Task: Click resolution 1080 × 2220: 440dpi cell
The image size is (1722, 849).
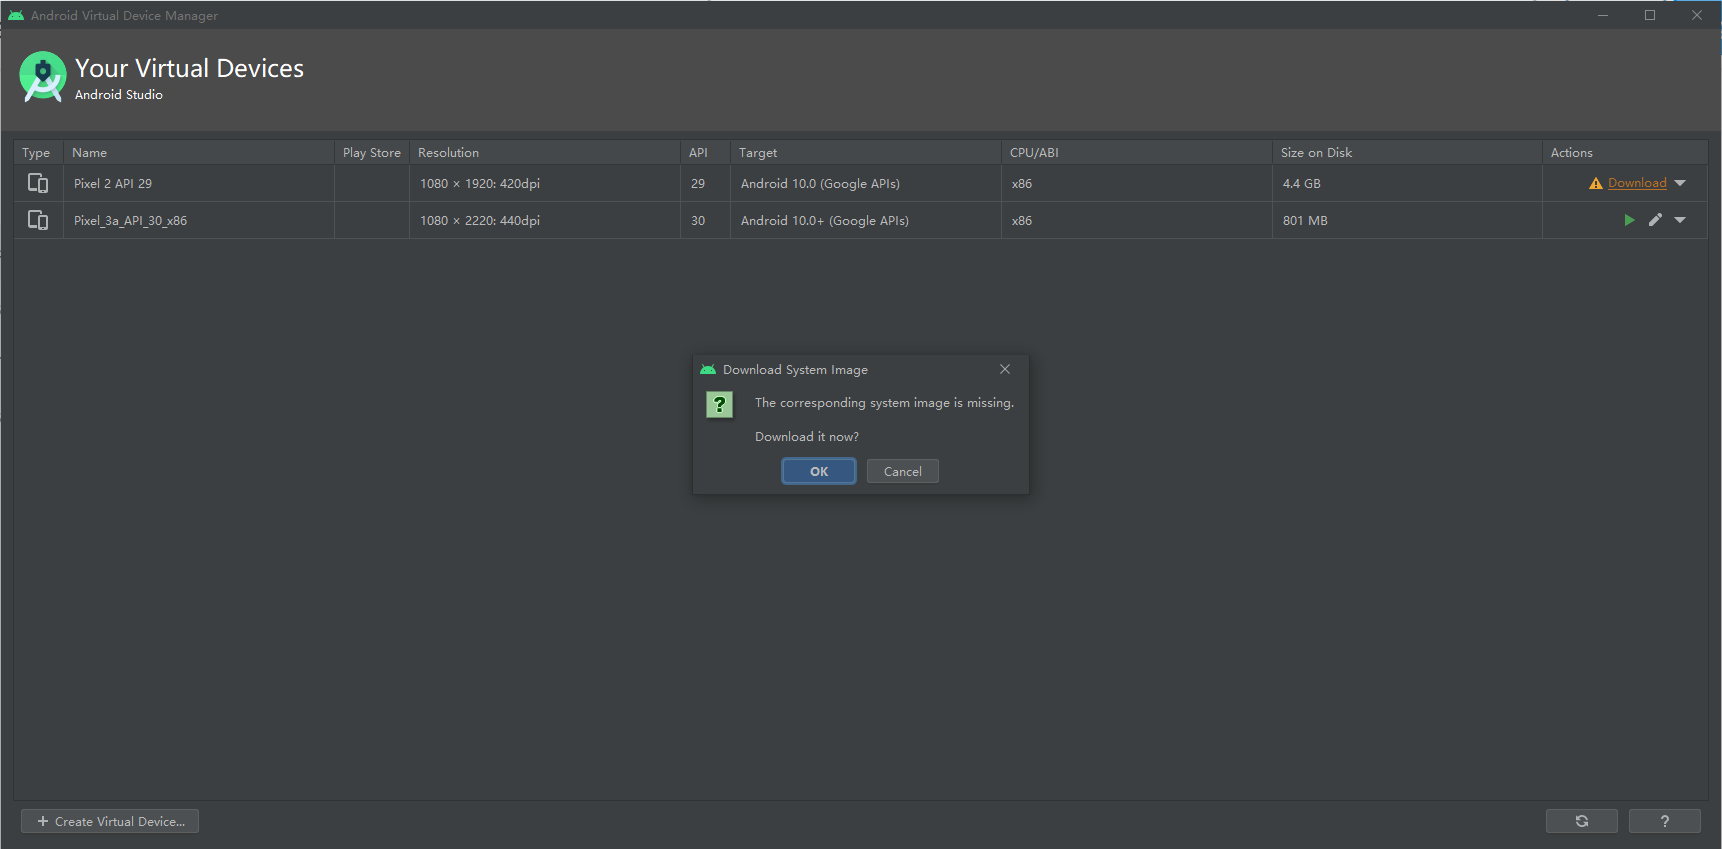Action: click(x=544, y=220)
